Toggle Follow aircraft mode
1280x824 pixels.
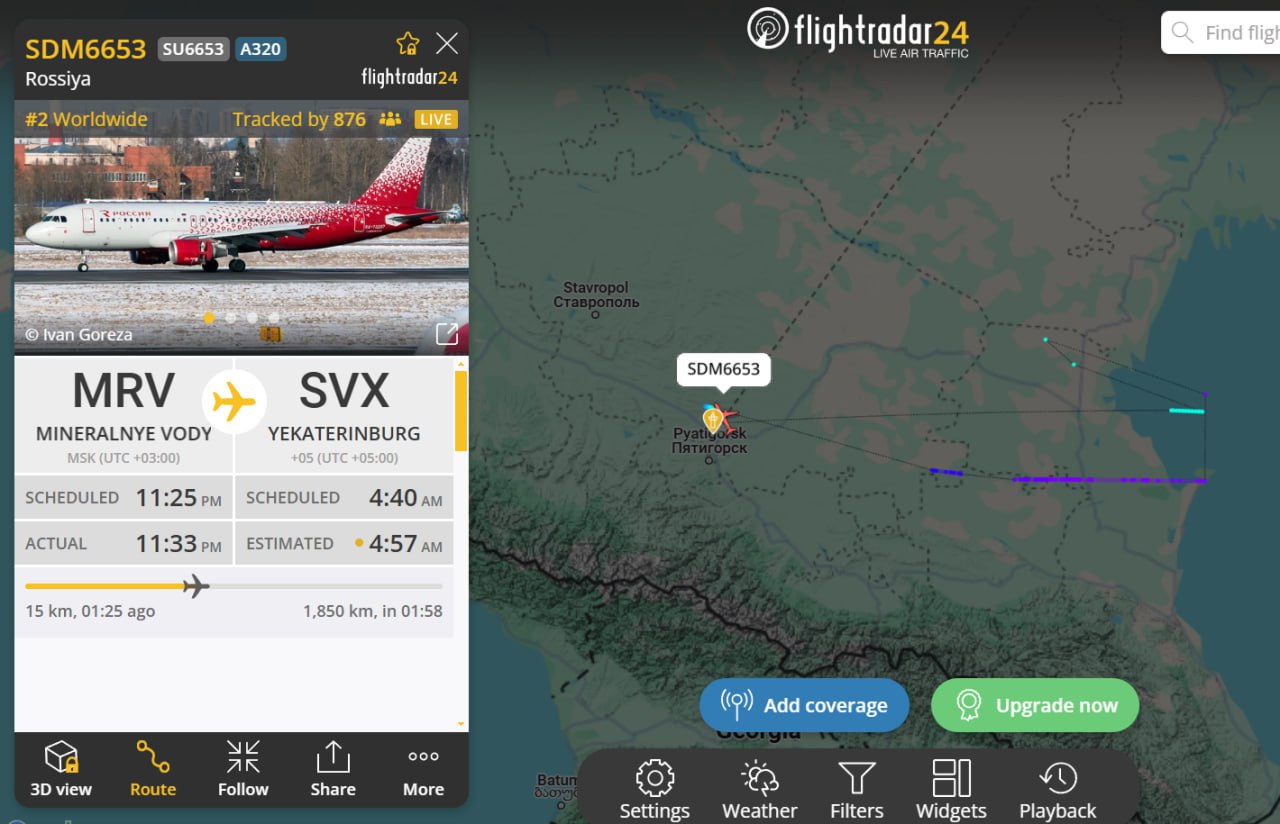pyautogui.click(x=243, y=768)
